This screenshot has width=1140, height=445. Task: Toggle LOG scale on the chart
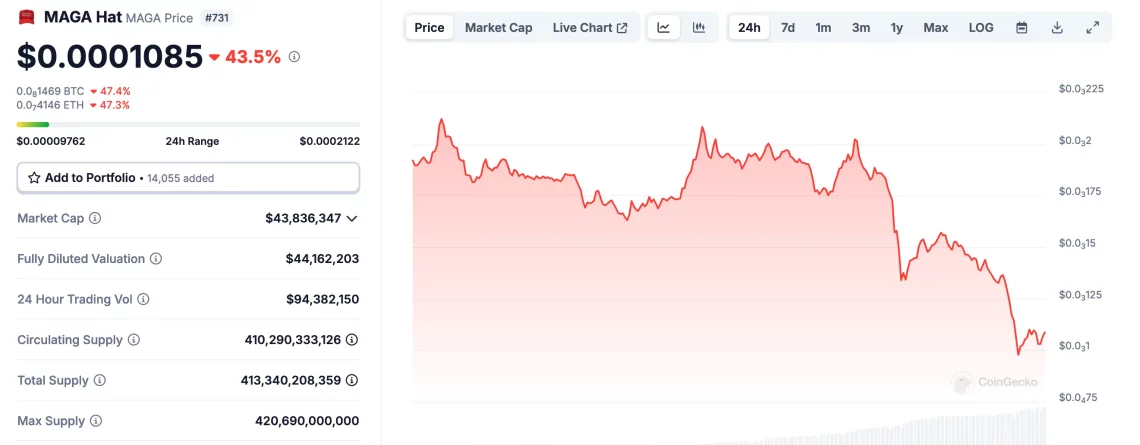[981, 28]
